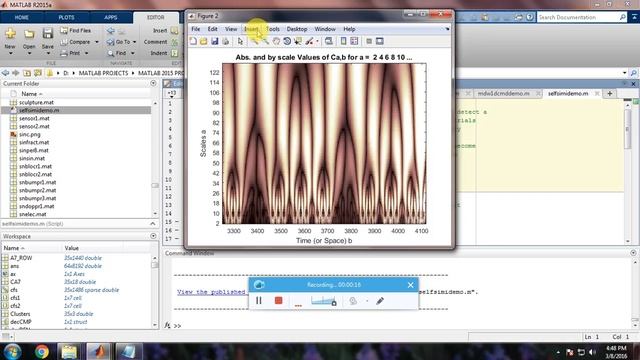
Task: Switch to the APPS ribbon tab
Action: (x=111, y=18)
